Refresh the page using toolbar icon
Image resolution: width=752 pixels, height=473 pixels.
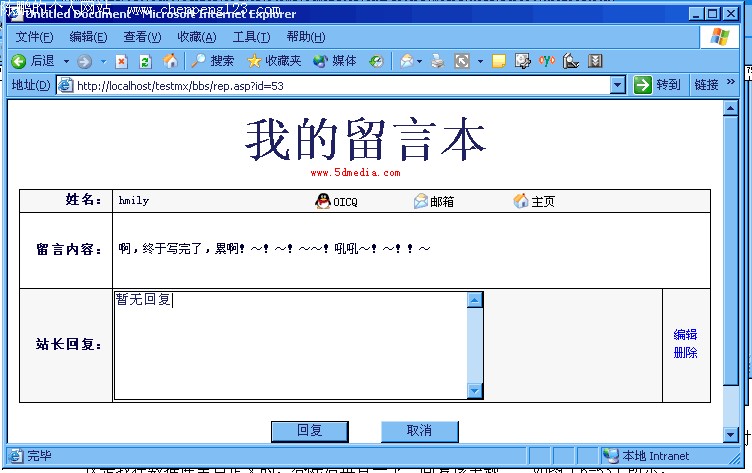pyautogui.click(x=145, y=61)
